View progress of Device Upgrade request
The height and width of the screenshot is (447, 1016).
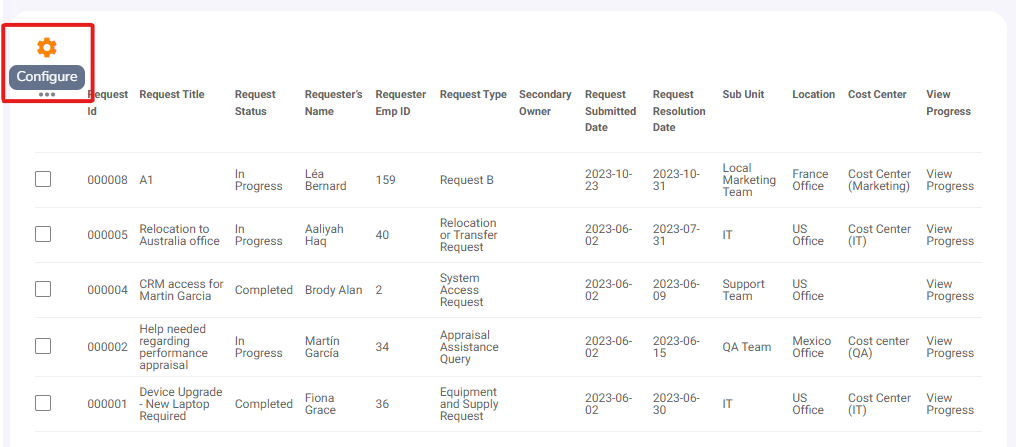point(950,404)
